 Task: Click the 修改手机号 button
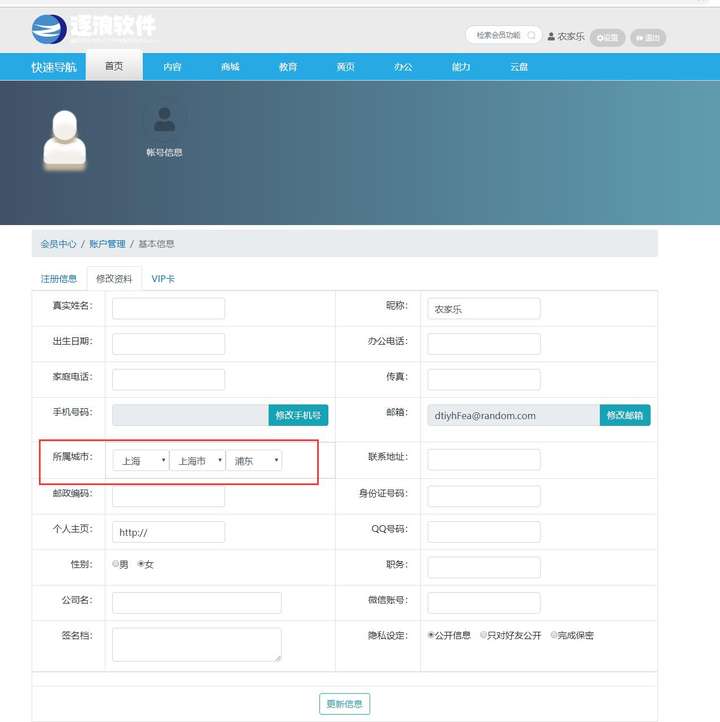point(298,415)
